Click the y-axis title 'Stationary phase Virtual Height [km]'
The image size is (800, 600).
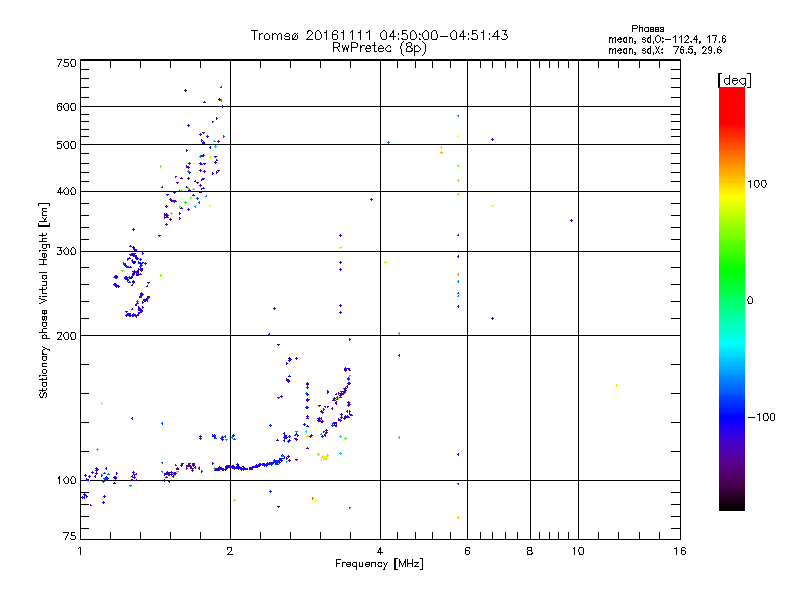click(44, 301)
